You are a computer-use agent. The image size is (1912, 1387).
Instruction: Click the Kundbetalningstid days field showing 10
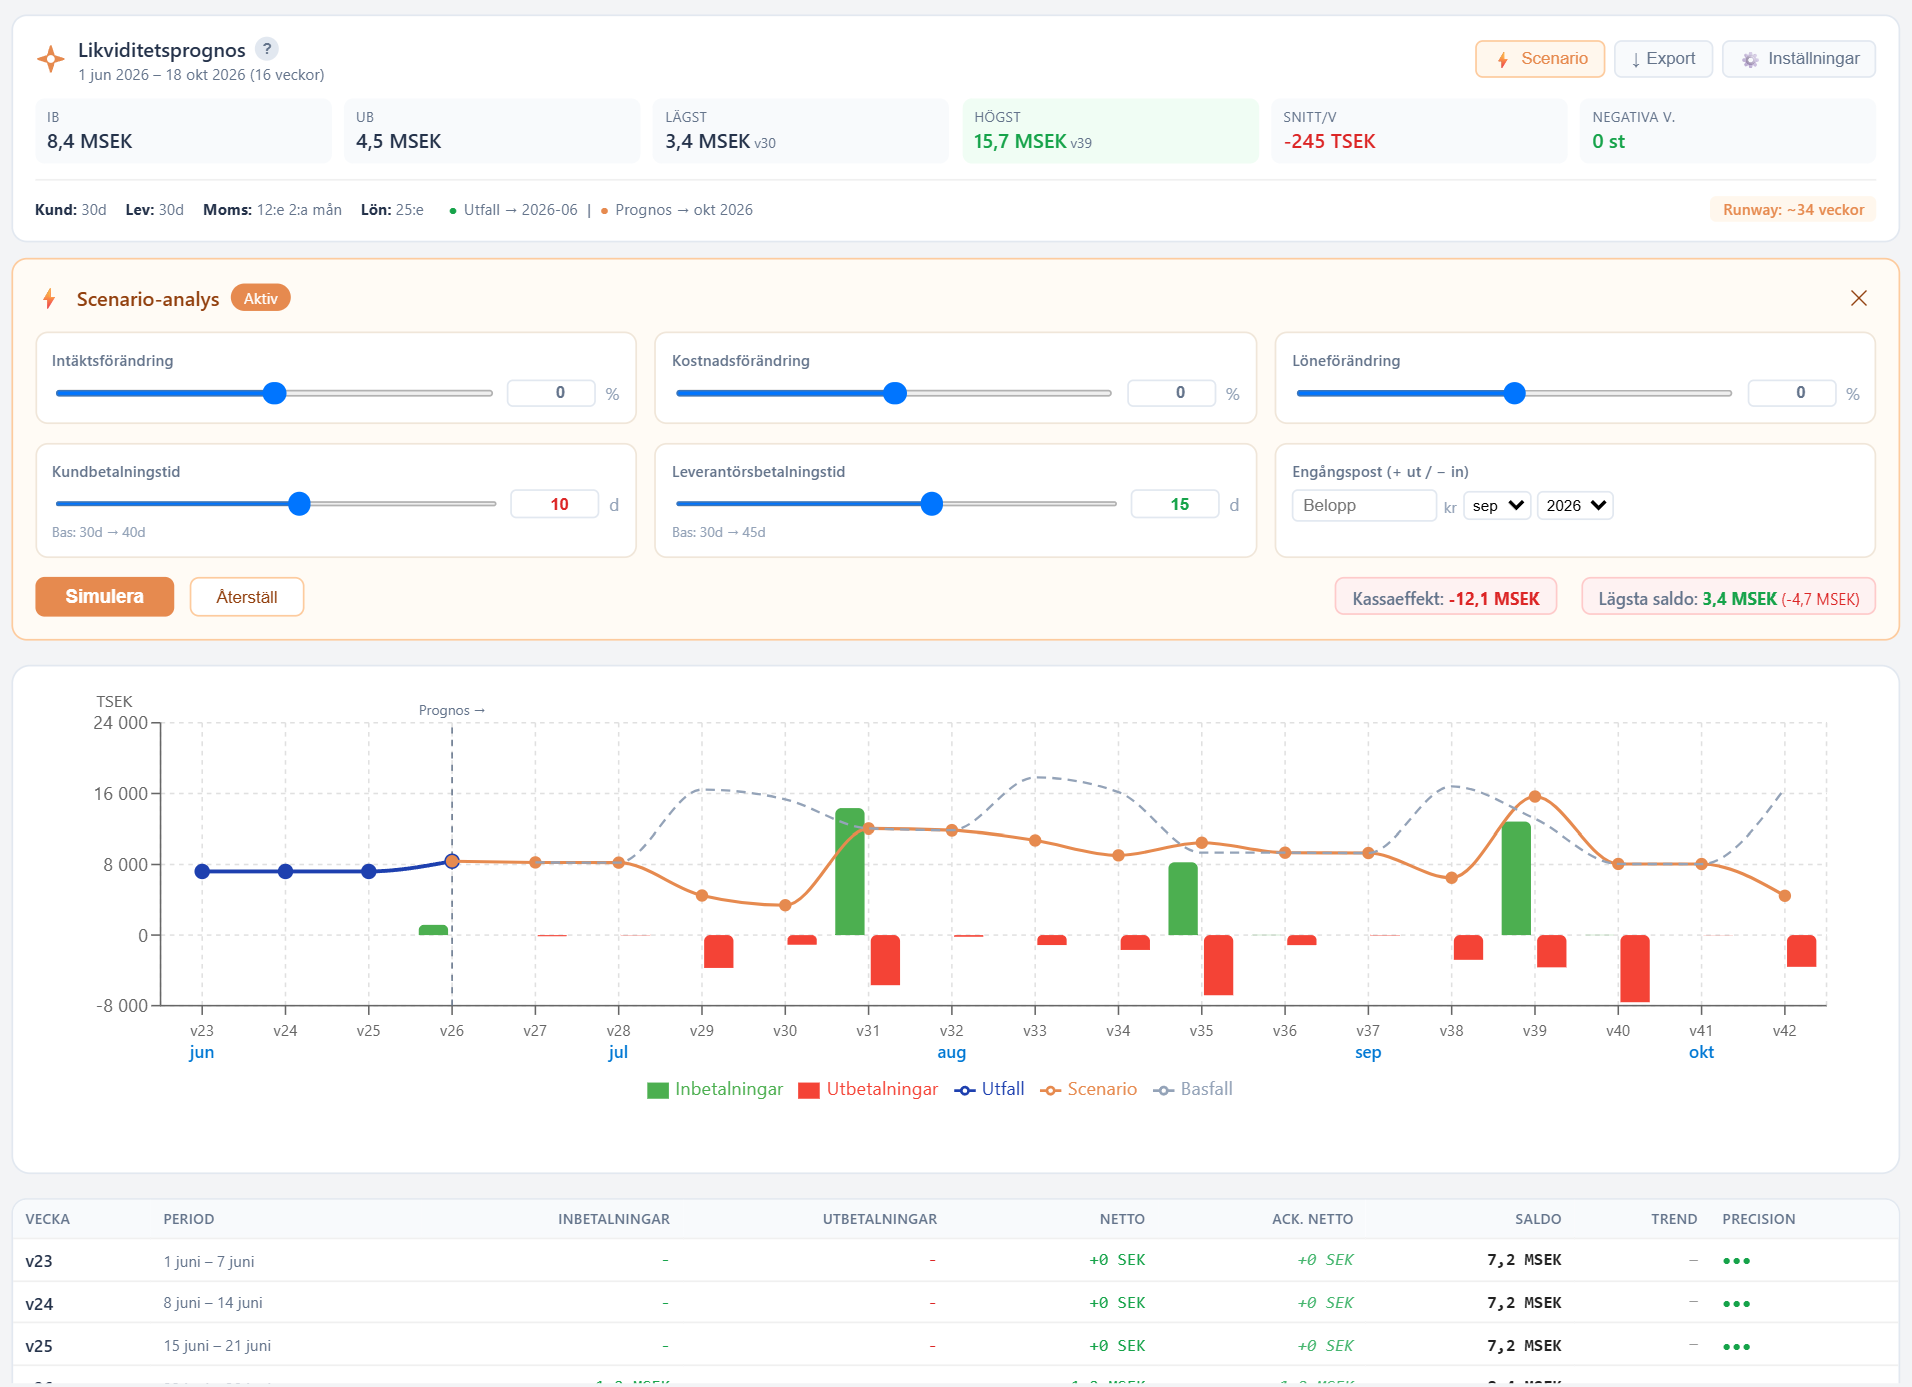click(x=555, y=504)
